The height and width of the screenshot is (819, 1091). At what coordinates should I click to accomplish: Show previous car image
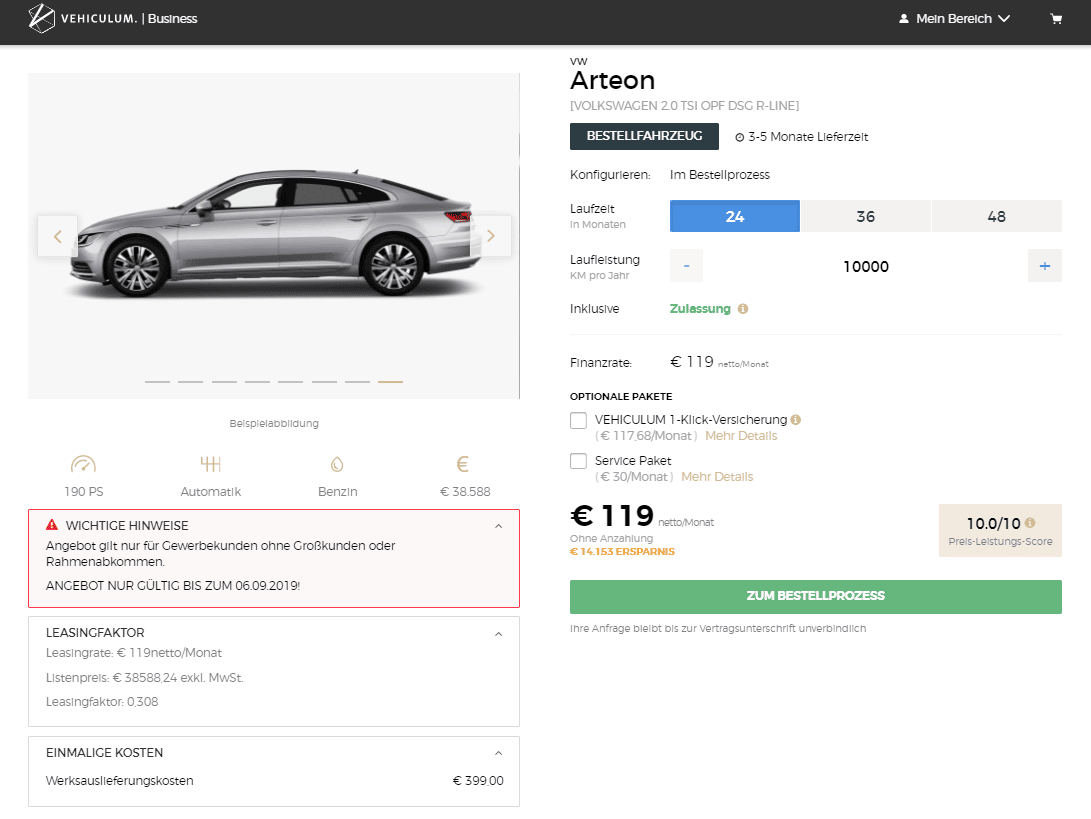(x=58, y=236)
